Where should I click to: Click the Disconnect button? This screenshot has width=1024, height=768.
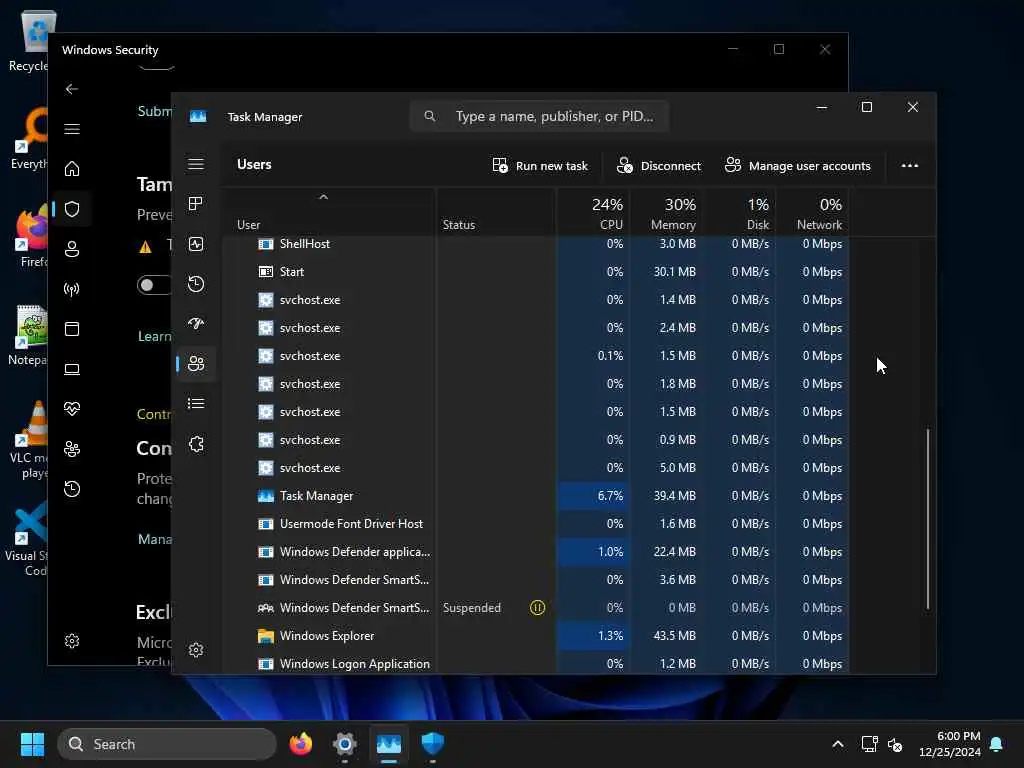click(x=658, y=166)
